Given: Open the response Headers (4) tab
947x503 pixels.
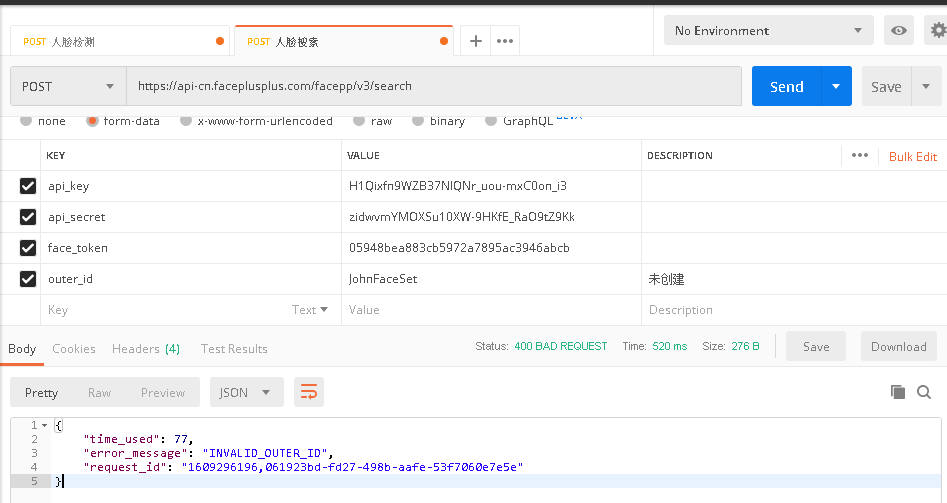Looking at the screenshot, I should [146, 348].
